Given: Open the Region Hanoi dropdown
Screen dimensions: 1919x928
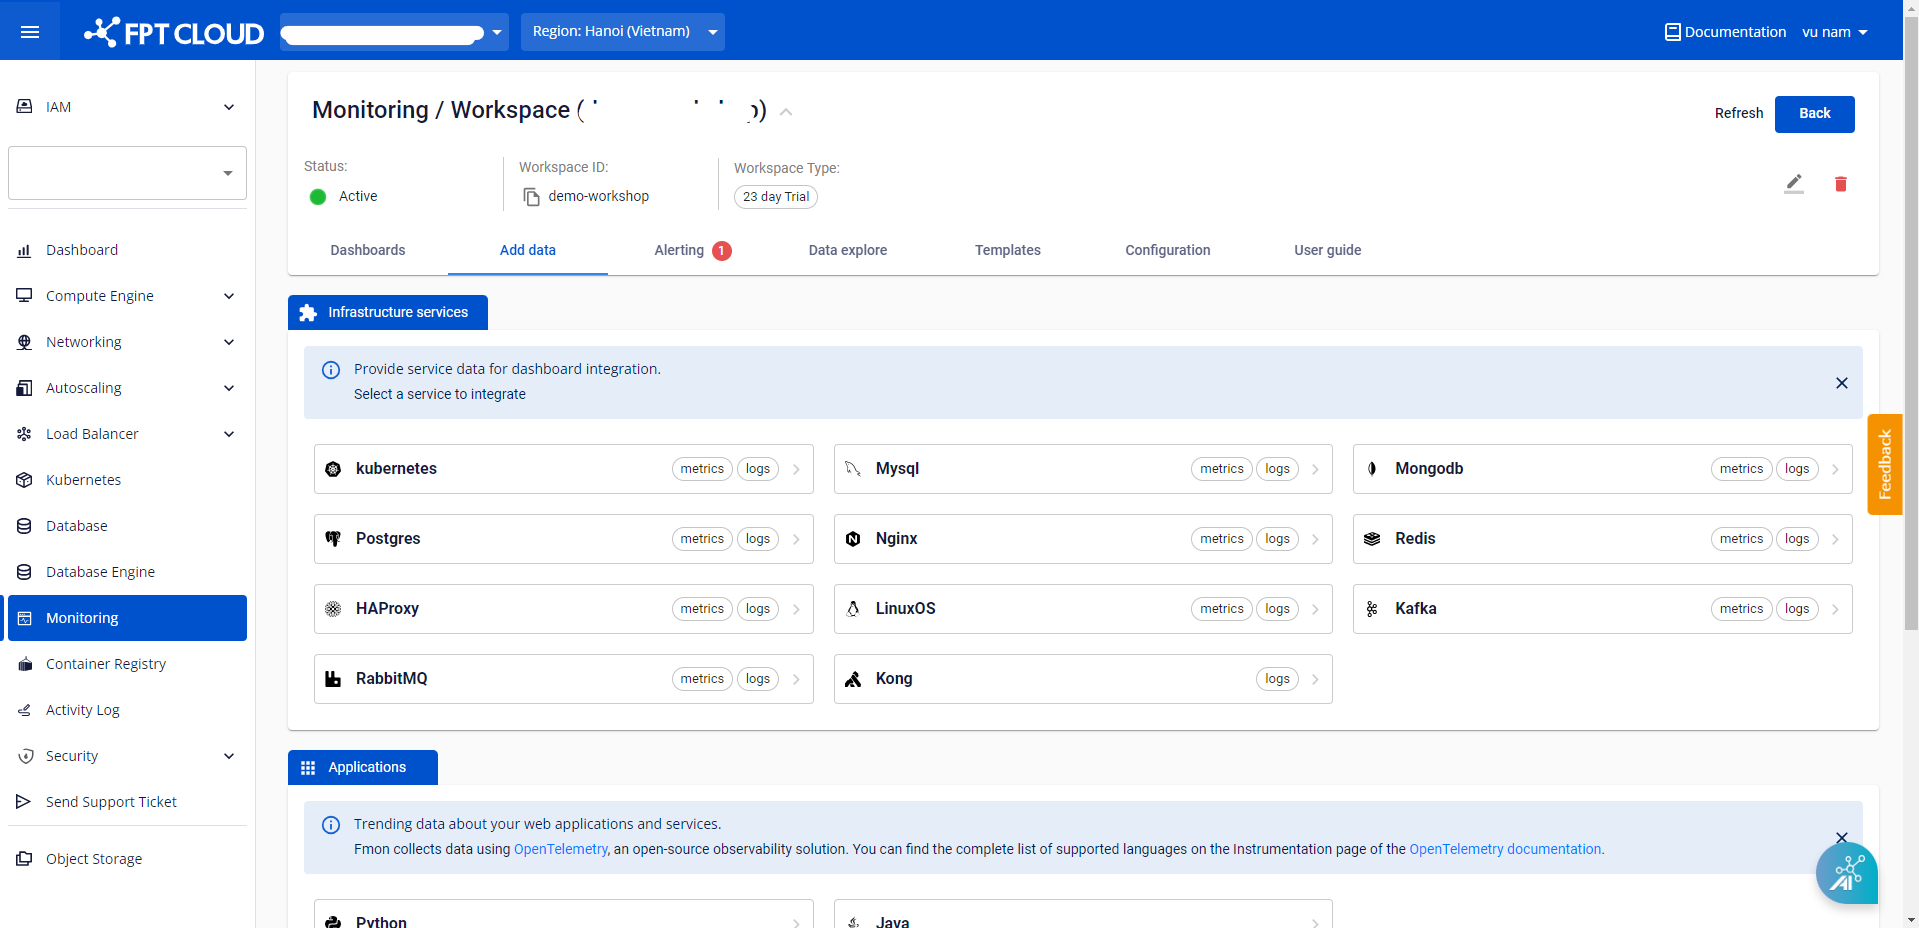Looking at the screenshot, I should (x=622, y=32).
